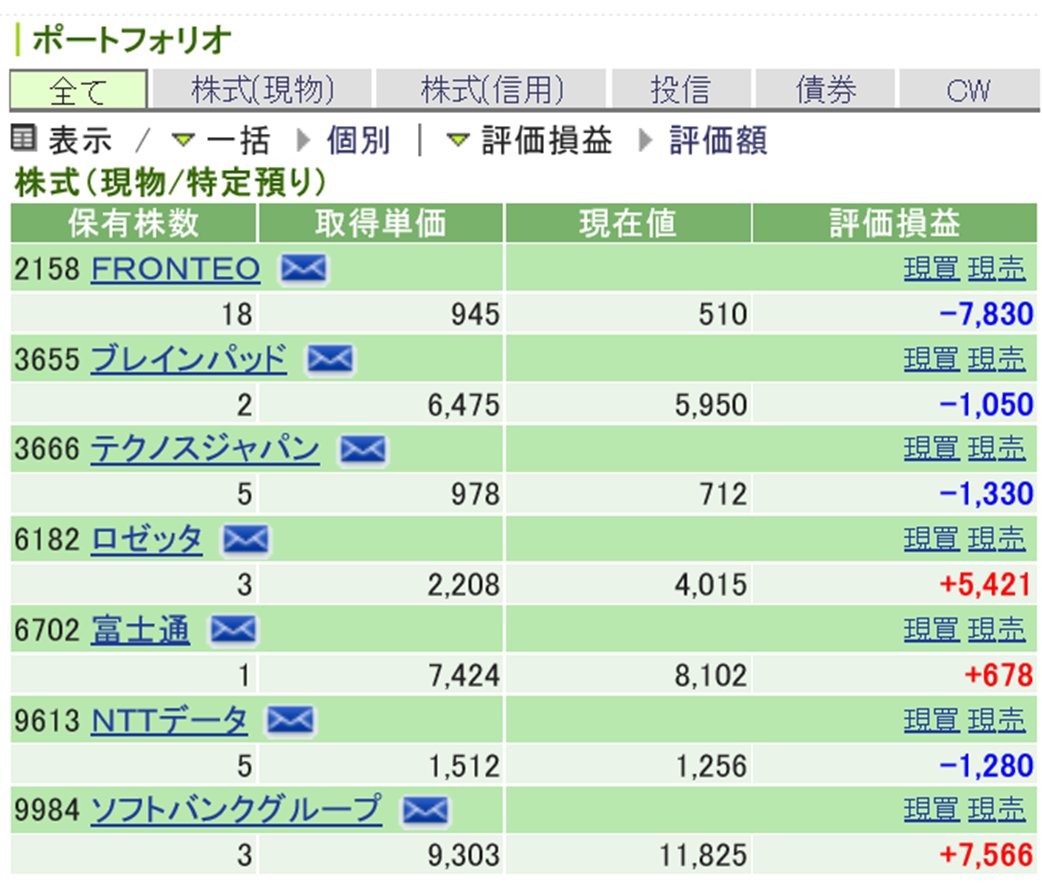1042x885 pixels.
Task: Open the 投信 tab
Action: pos(681,89)
